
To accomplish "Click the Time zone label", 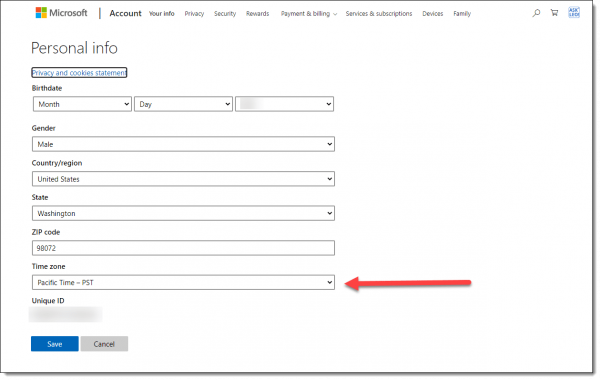I will tap(48, 266).
